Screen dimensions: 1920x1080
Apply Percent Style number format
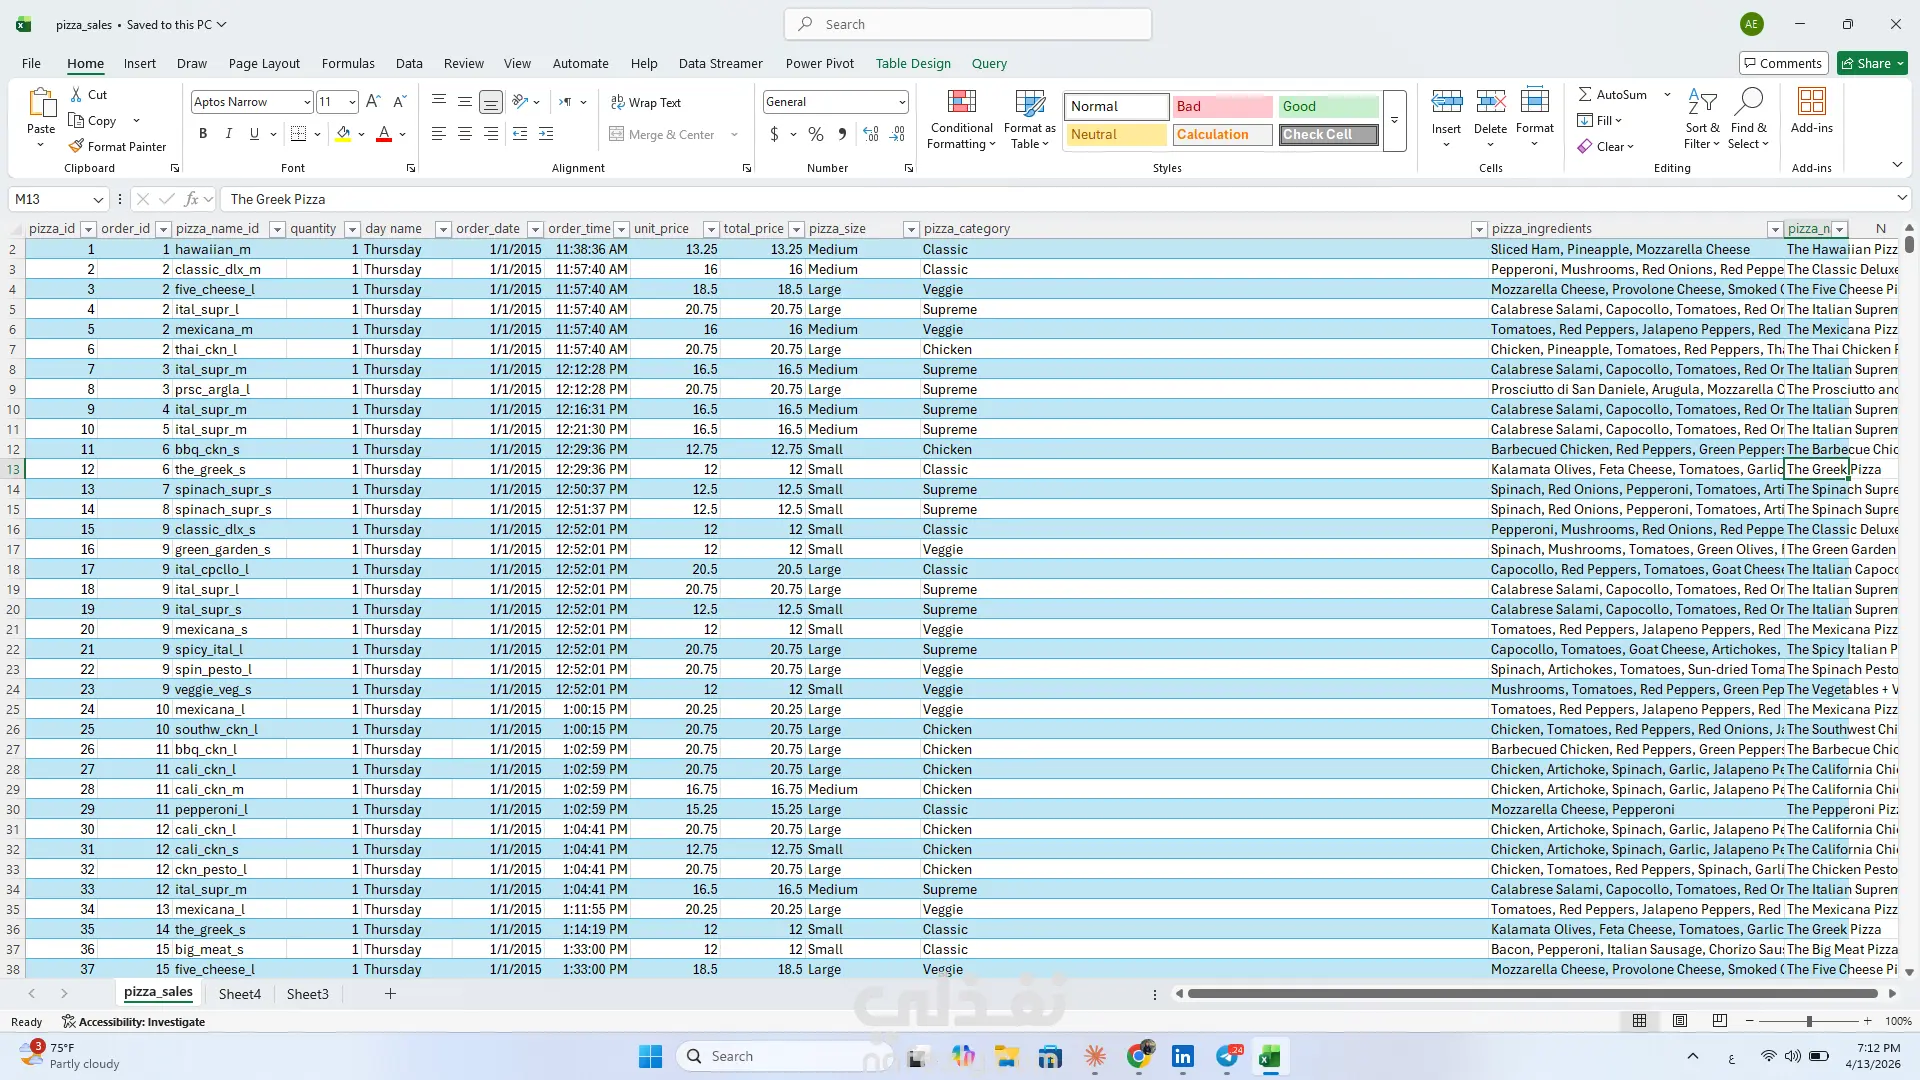pos(816,134)
